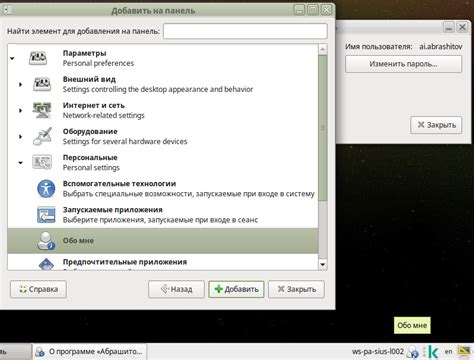Click the Personal preferences description text

98,63
